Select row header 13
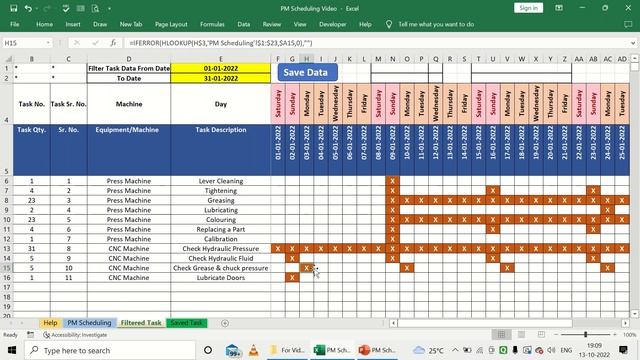 pyautogui.click(x=7, y=249)
